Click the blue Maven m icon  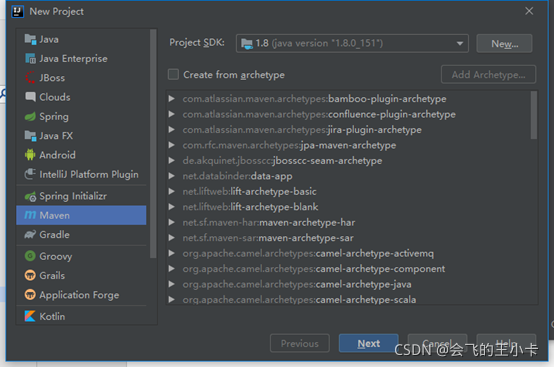[x=30, y=215]
